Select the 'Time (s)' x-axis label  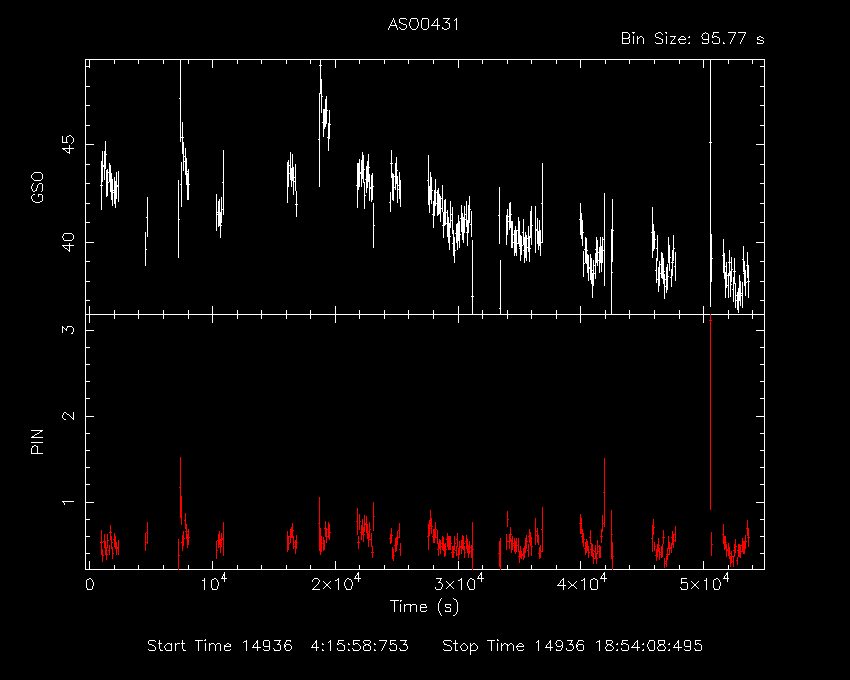click(424, 606)
